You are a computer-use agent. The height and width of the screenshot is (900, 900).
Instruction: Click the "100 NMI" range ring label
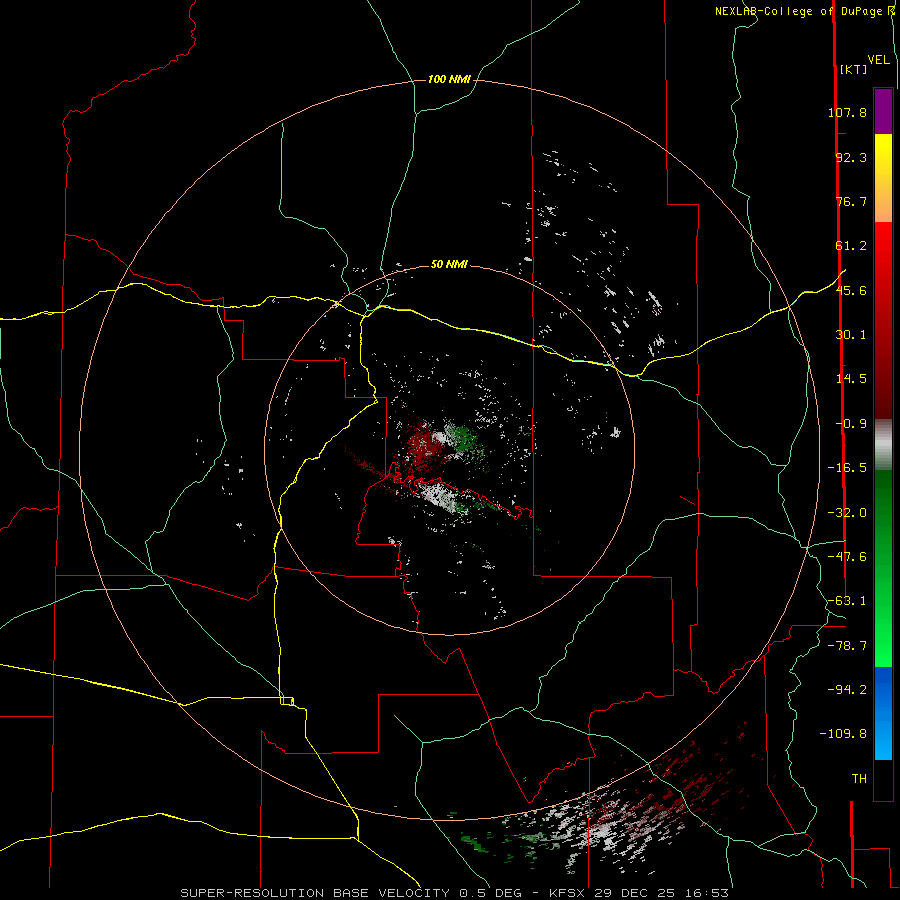449,79
